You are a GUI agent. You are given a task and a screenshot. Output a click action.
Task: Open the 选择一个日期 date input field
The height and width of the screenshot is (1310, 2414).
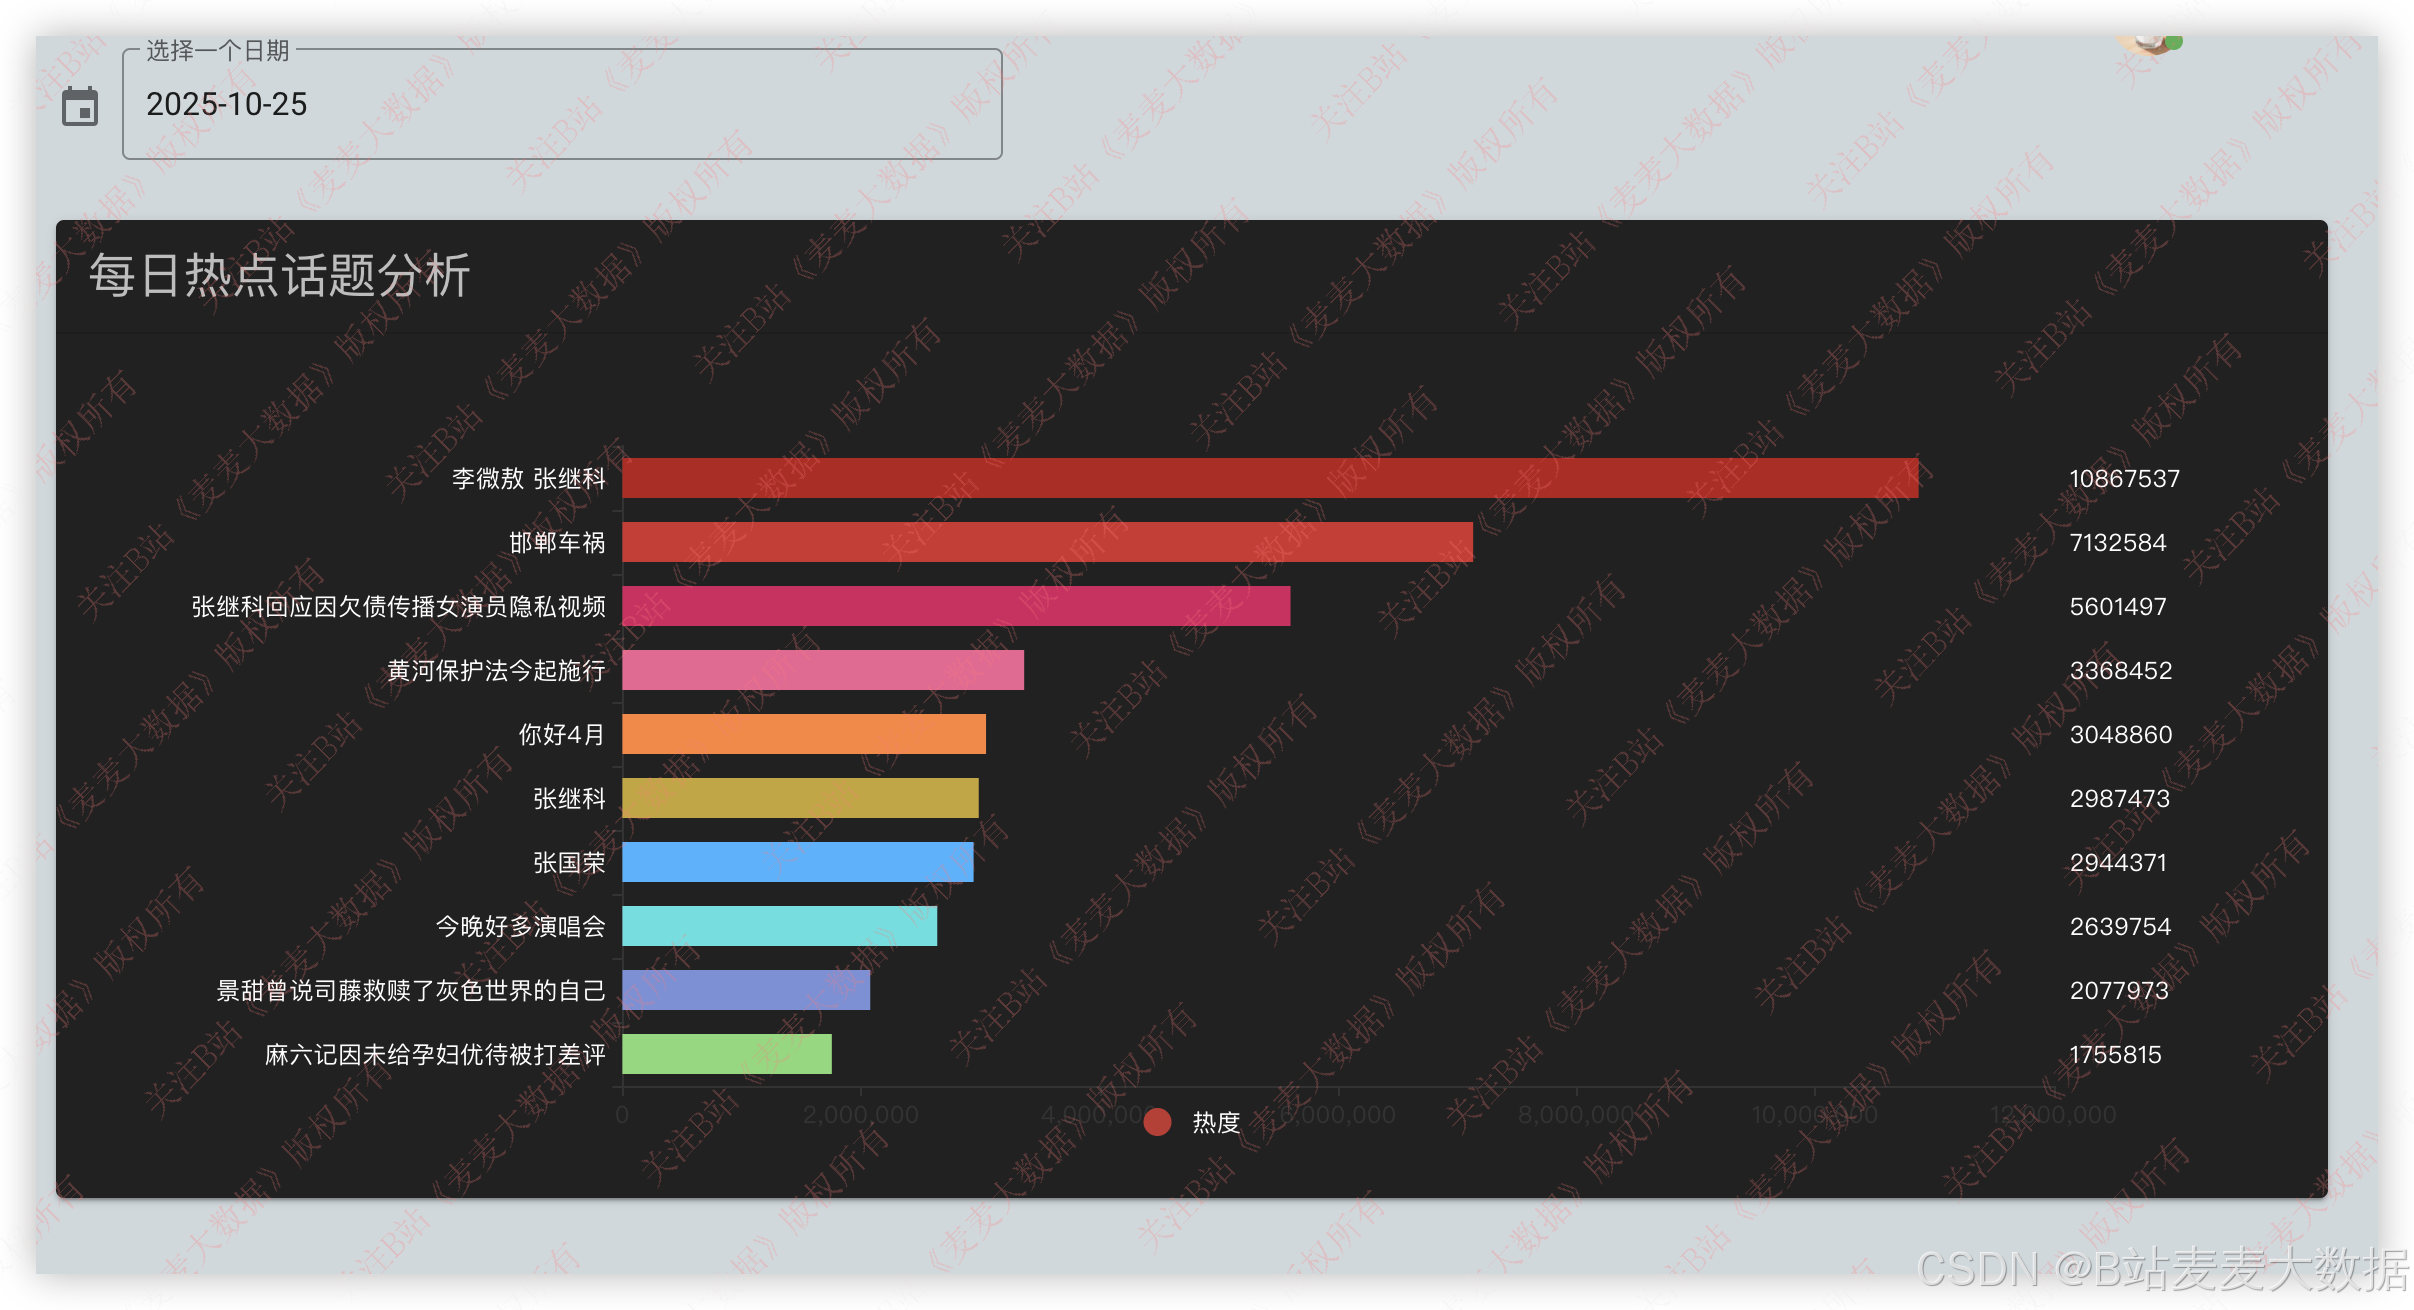click(x=561, y=105)
